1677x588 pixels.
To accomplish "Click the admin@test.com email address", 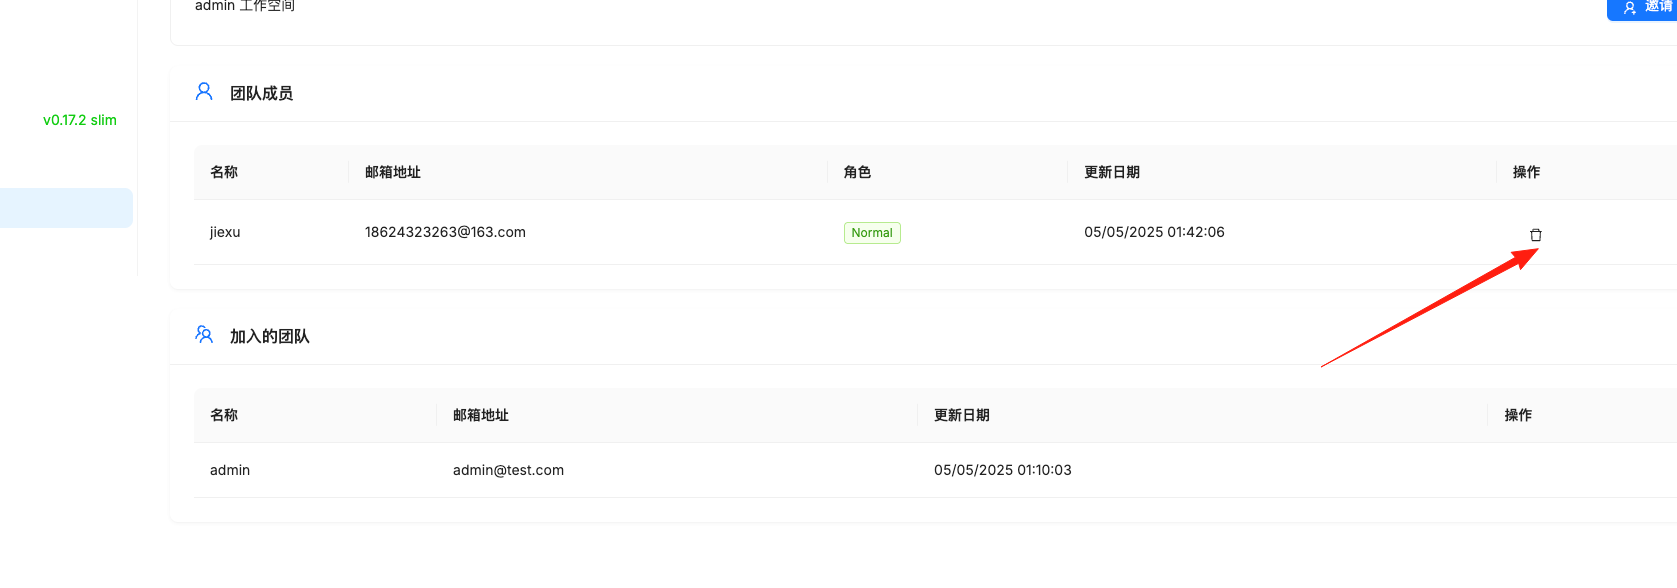I will [x=508, y=470].
